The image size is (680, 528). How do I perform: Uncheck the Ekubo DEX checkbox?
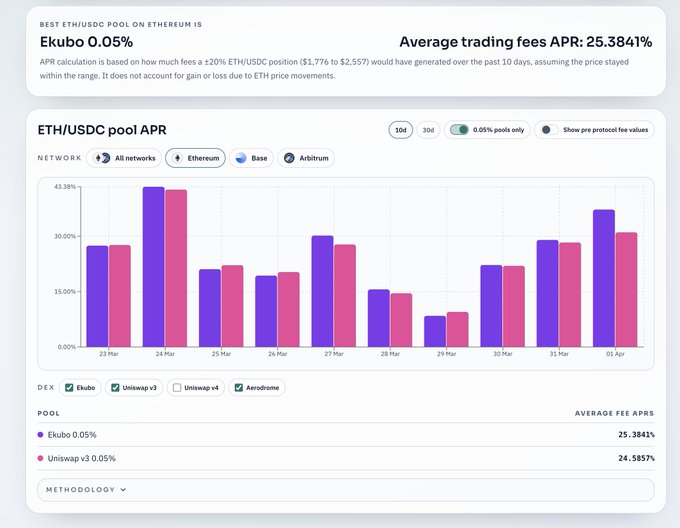pos(69,388)
